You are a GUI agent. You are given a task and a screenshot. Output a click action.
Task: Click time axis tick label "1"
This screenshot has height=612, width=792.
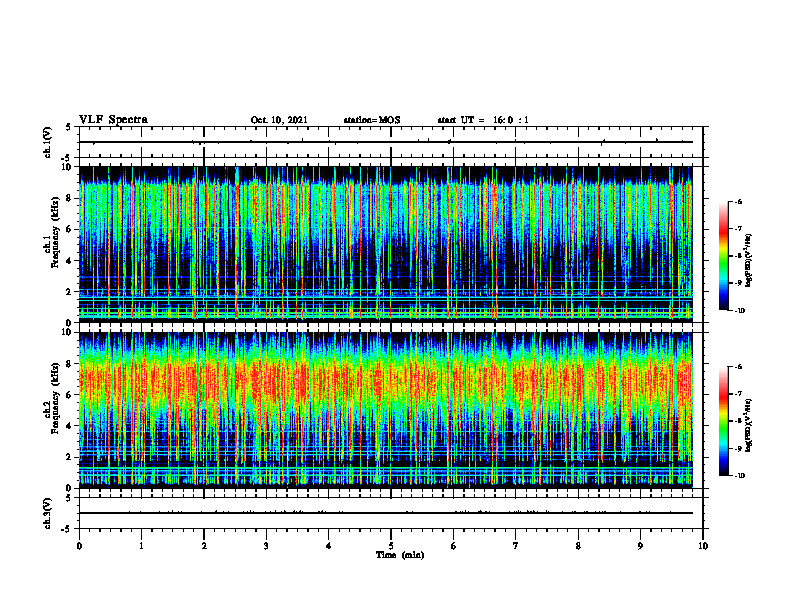click(x=141, y=546)
